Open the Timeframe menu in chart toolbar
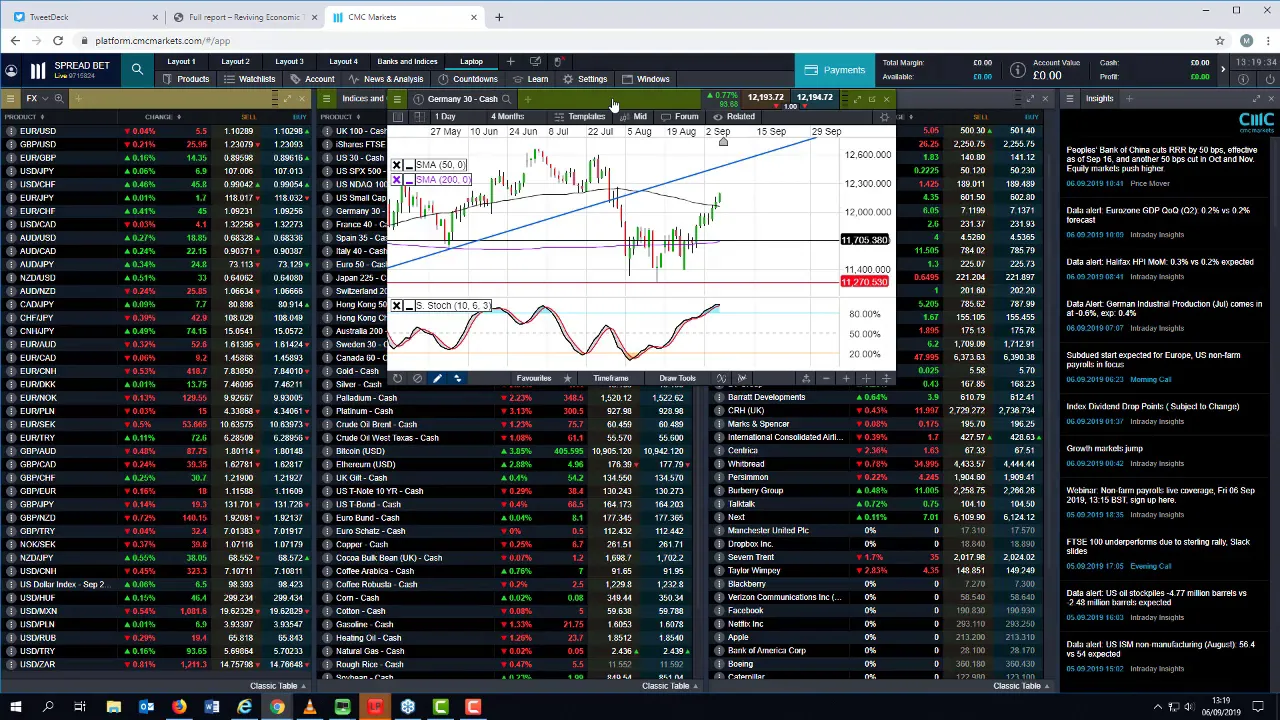This screenshot has width=1280, height=720. (610, 378)
